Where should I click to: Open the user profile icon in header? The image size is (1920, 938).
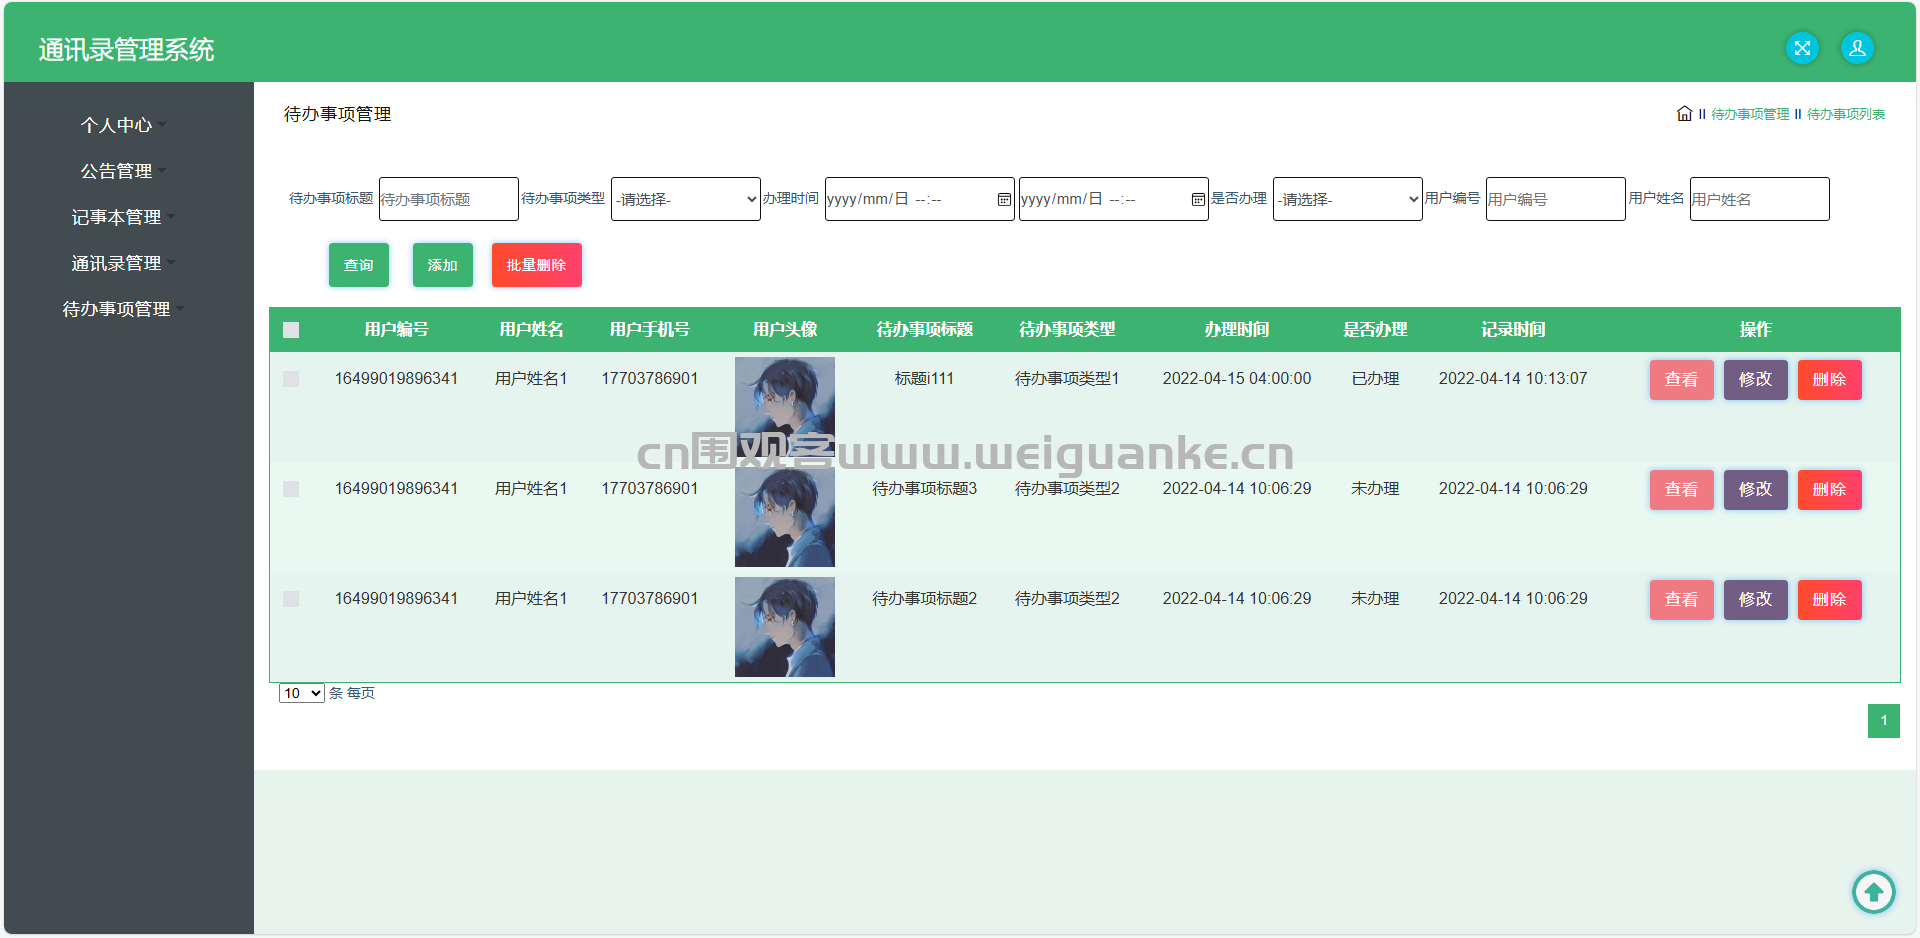(x=1857, y=48)
